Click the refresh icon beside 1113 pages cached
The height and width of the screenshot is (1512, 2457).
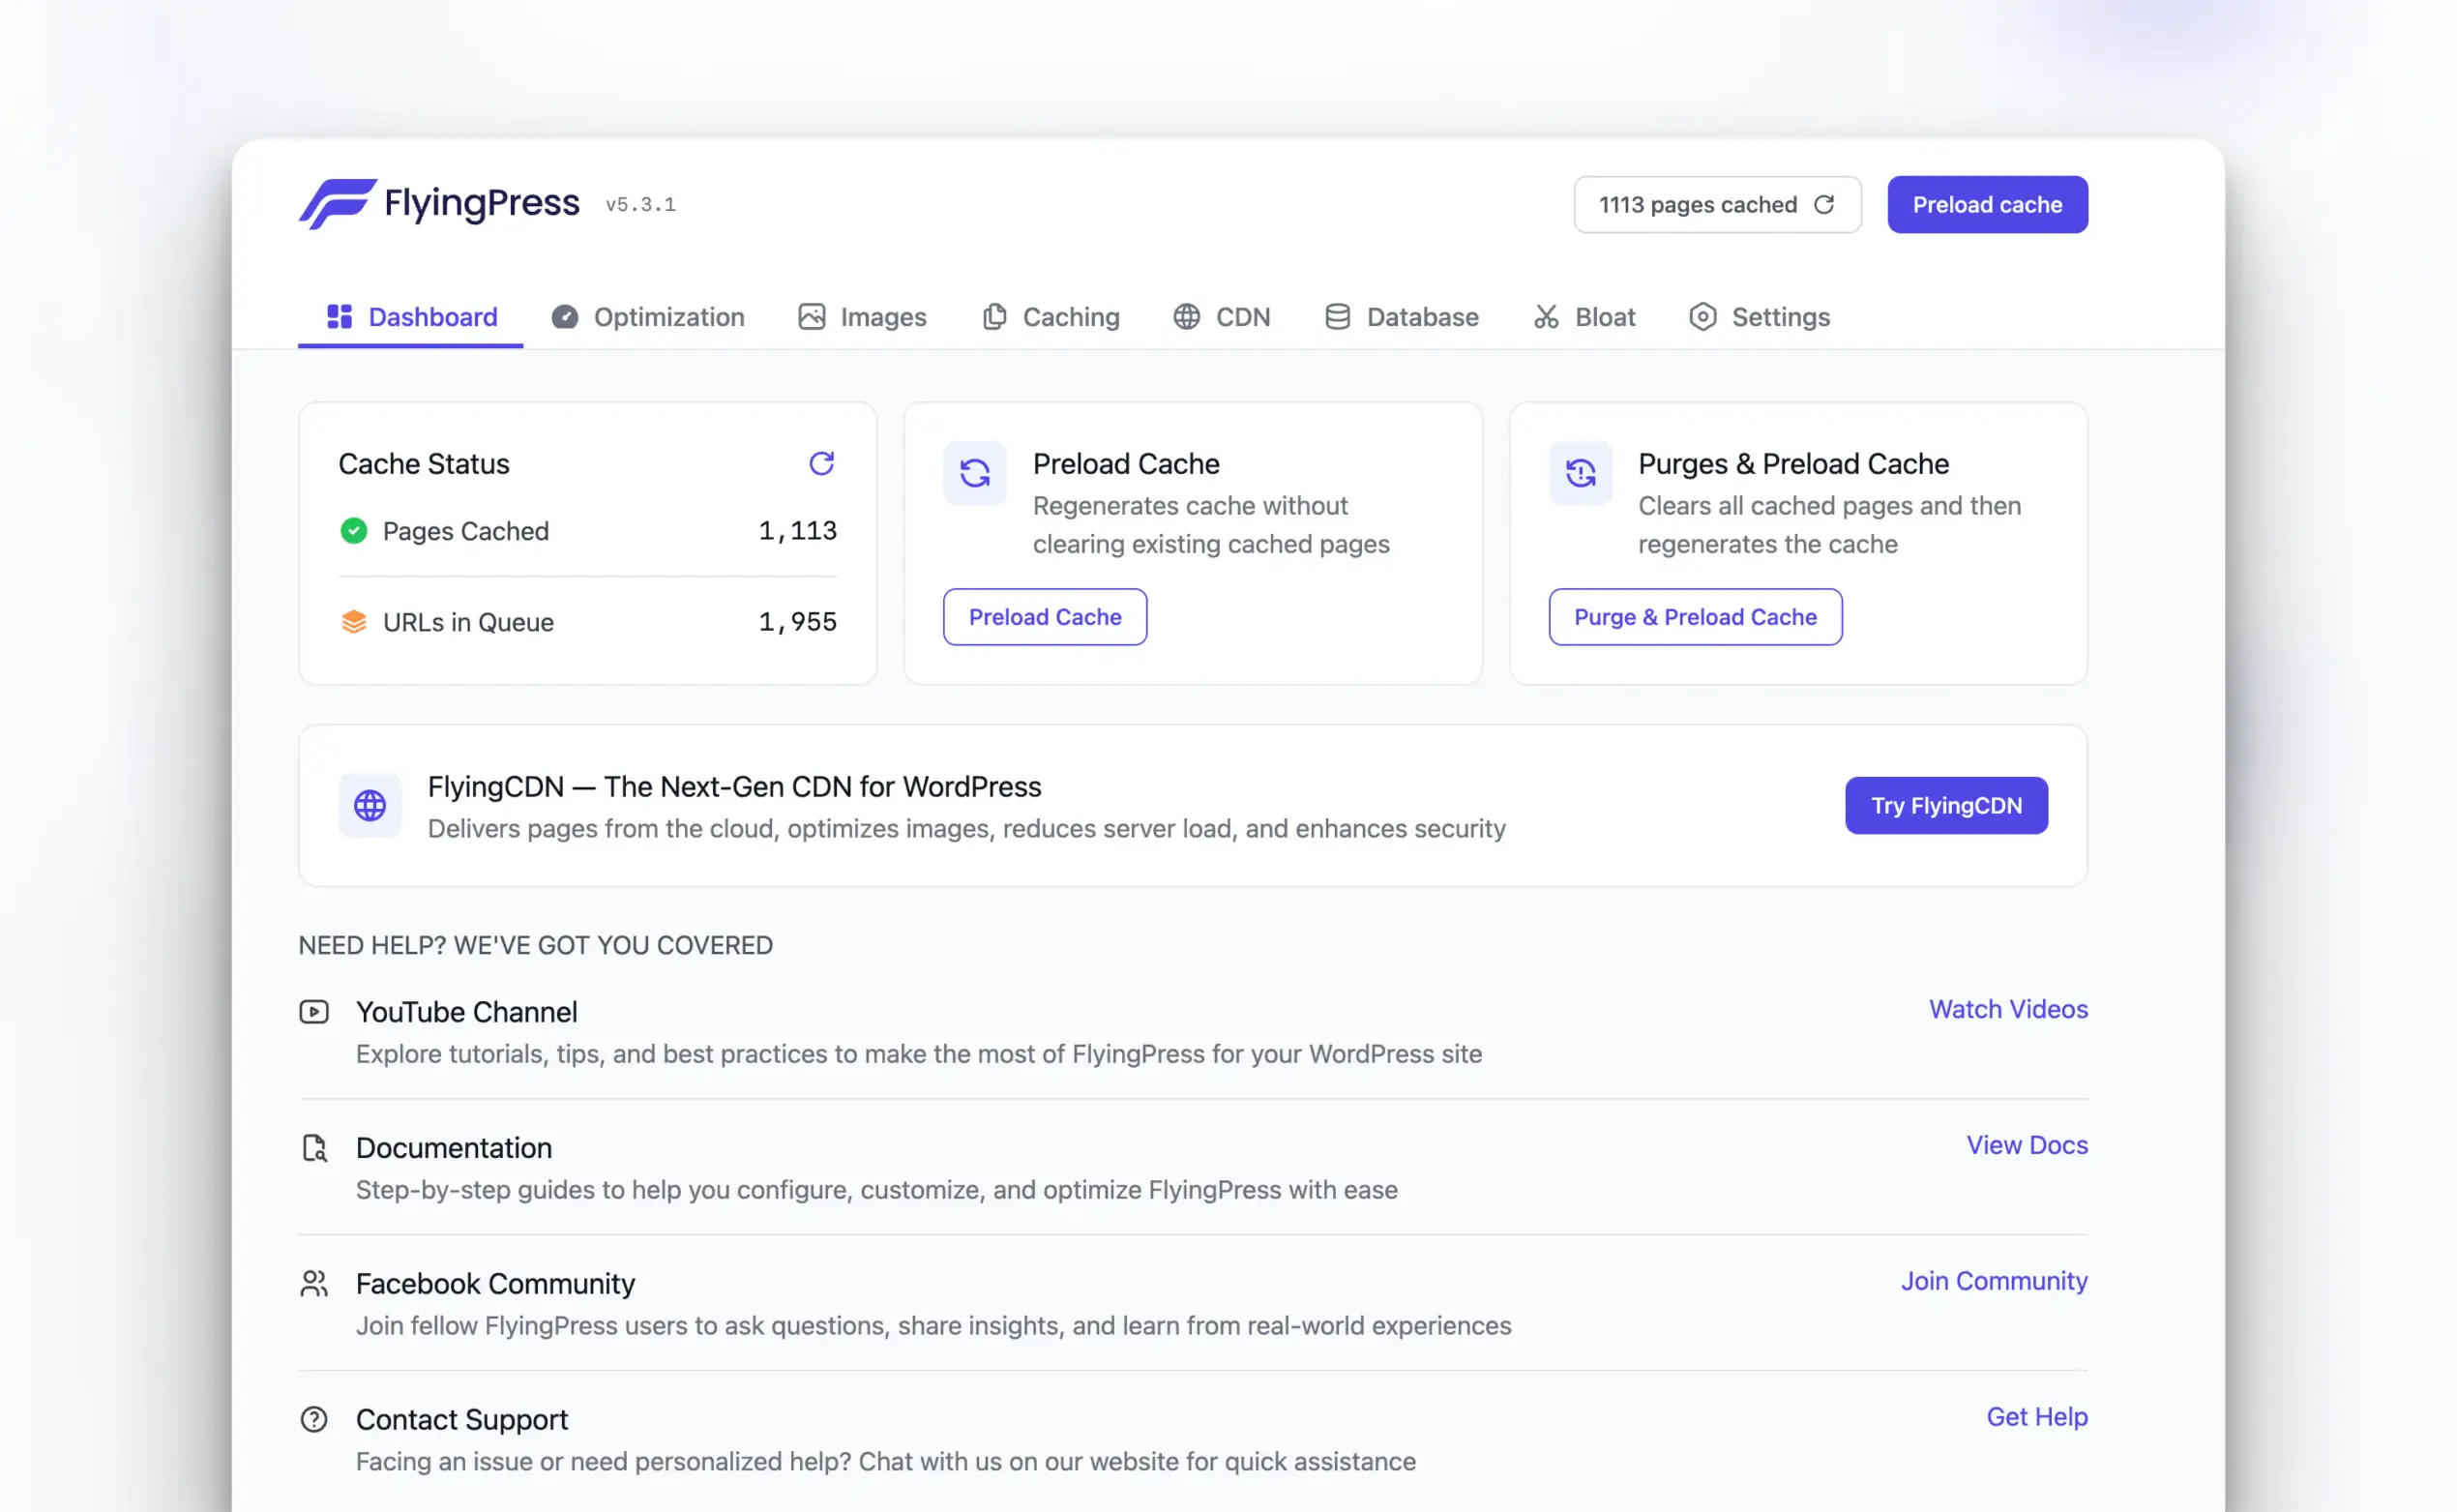1824,205
